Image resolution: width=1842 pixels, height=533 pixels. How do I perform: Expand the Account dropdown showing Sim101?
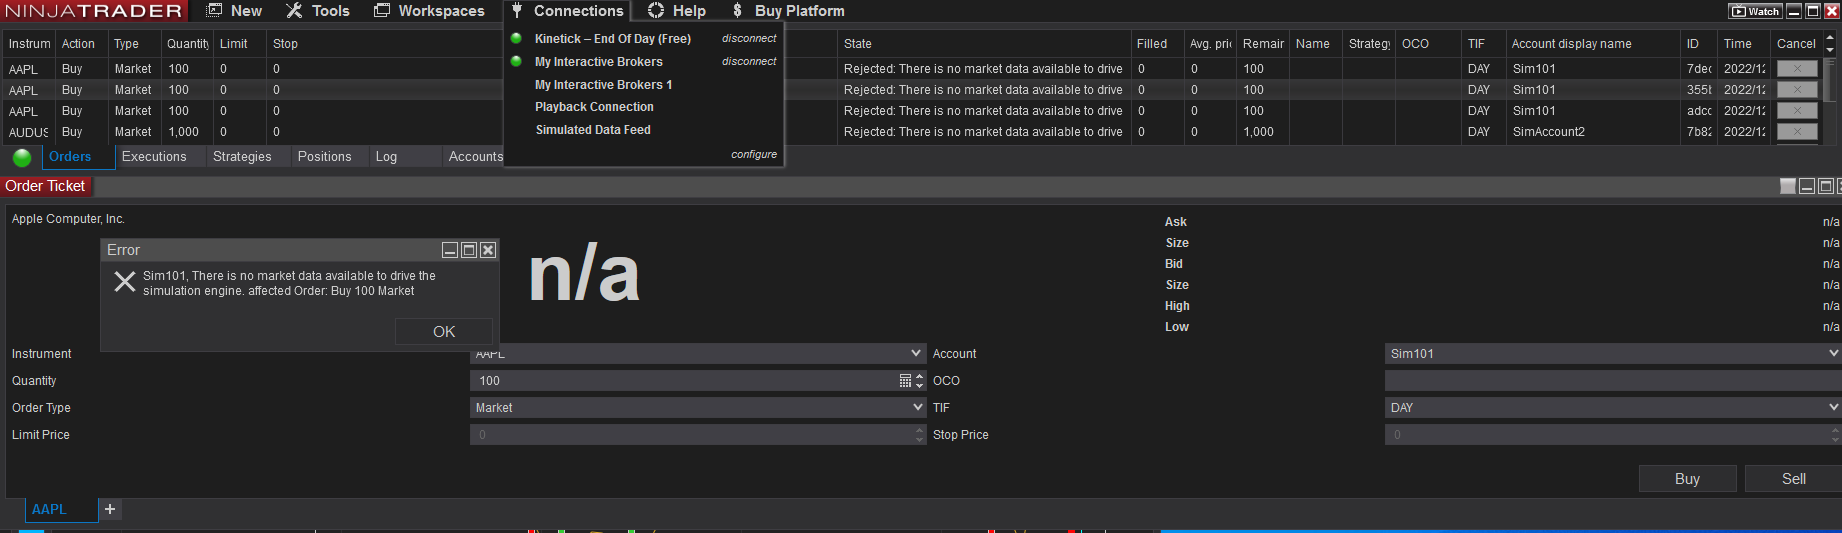[1833, 354]
